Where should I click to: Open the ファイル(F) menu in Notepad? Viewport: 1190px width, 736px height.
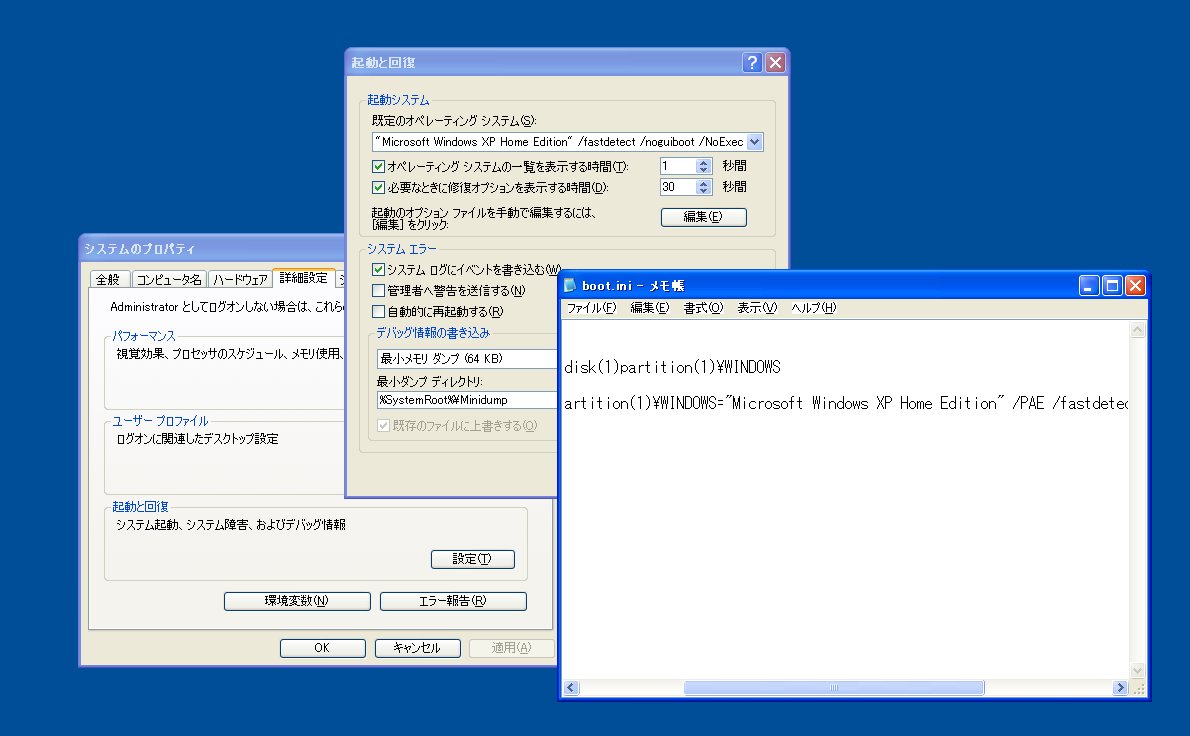point(591,307)
